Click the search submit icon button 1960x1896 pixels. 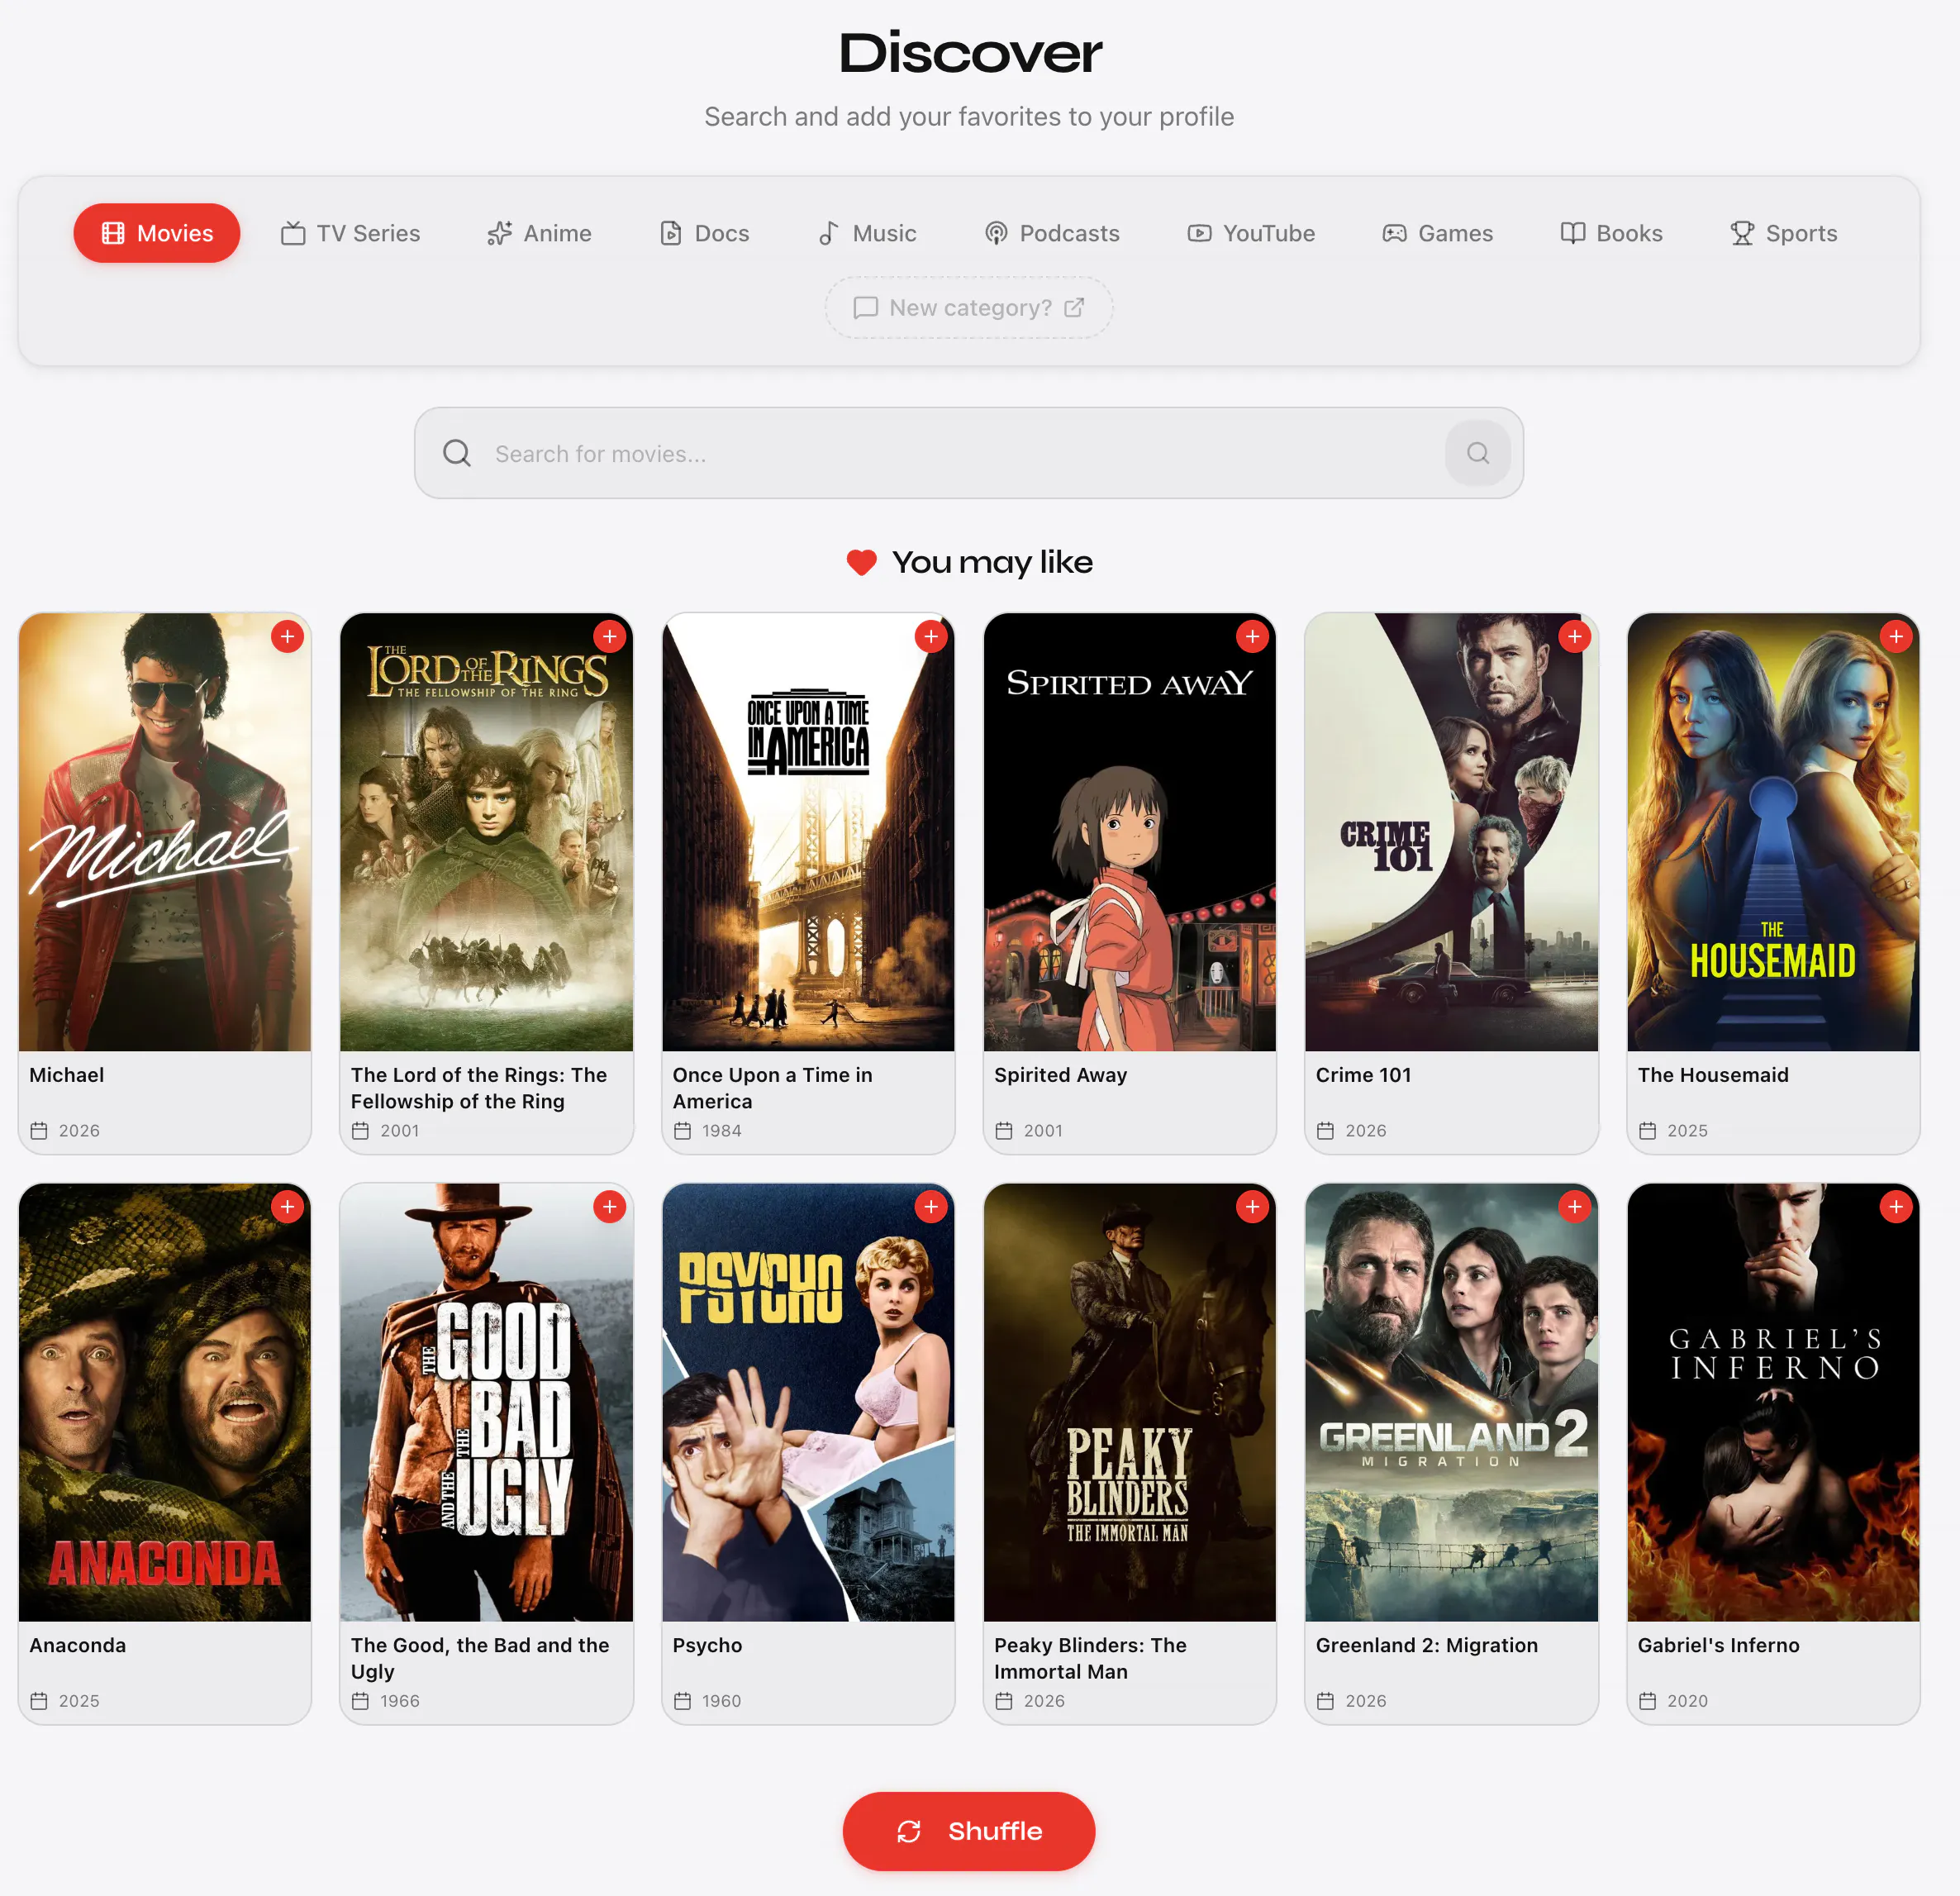[1478, 453]
